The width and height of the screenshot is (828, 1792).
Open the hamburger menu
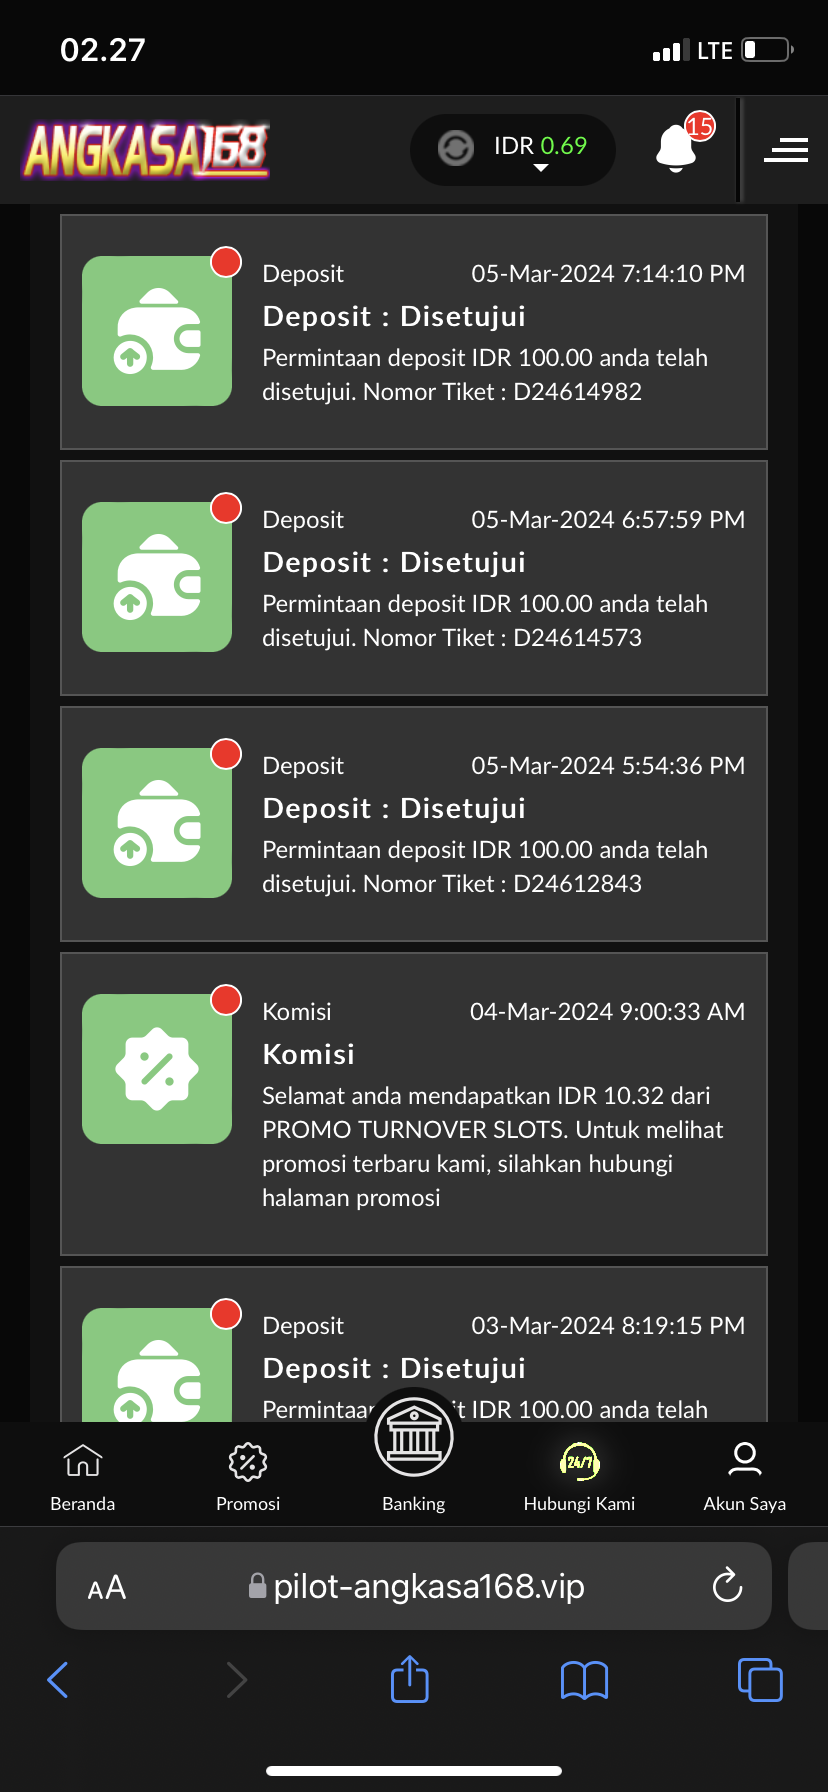click(x=785, y=150)
